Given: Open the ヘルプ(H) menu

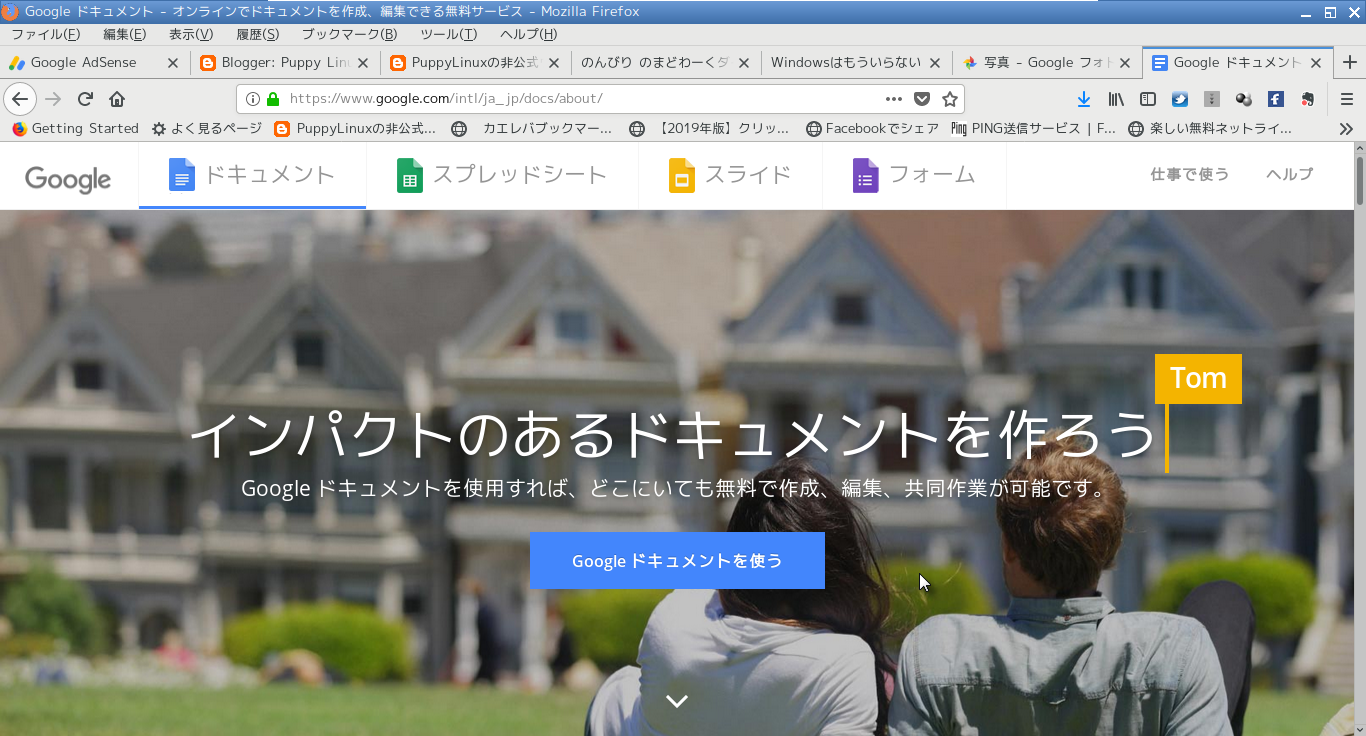Looking at the screenshot, I should 528,34.
